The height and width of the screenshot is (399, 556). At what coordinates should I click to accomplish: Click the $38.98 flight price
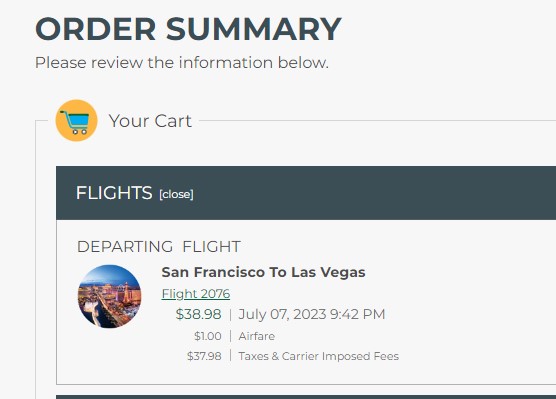pos(199,314)
